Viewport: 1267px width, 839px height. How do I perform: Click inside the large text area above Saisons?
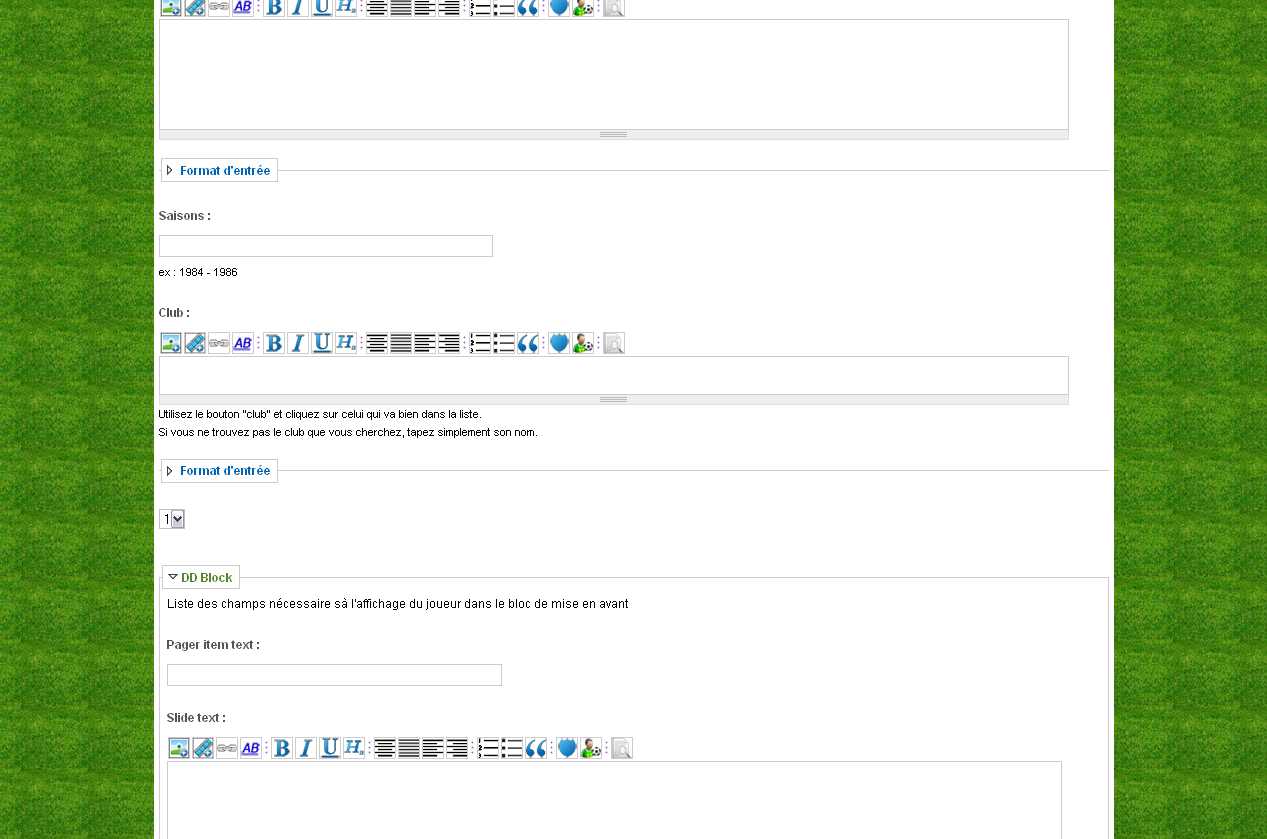point(614,74)
